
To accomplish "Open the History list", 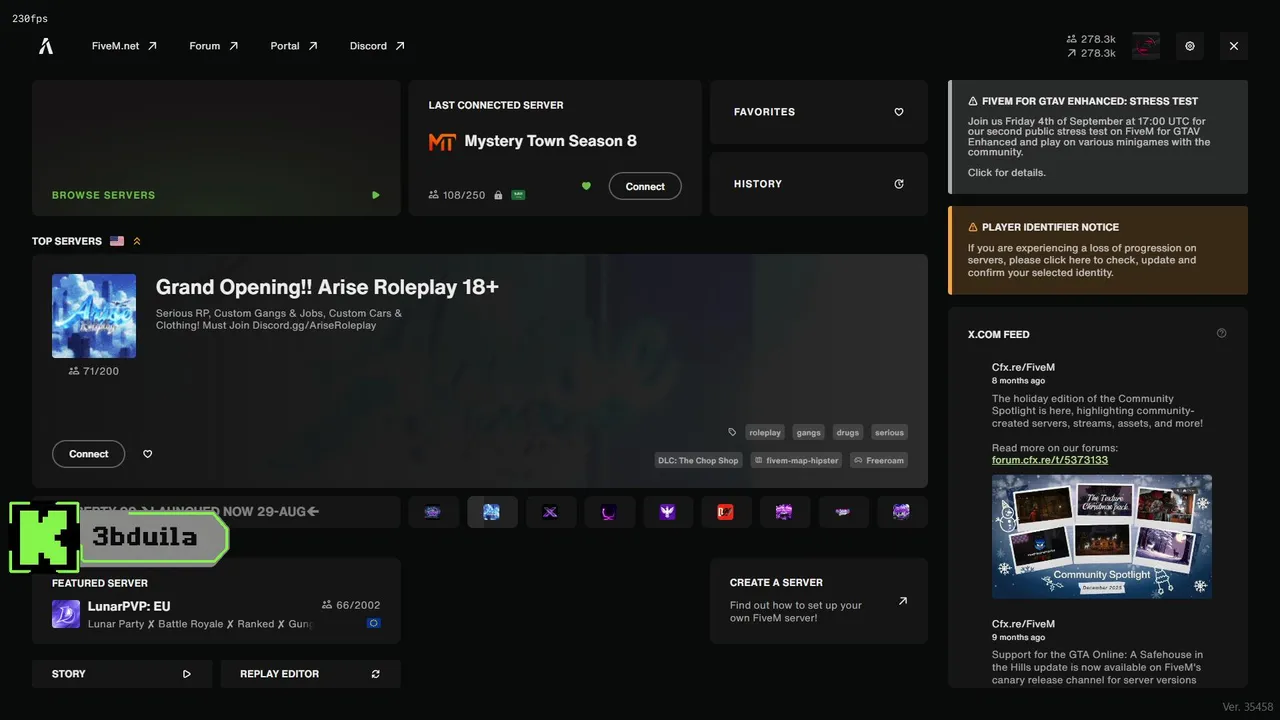I will click(819, 184).
